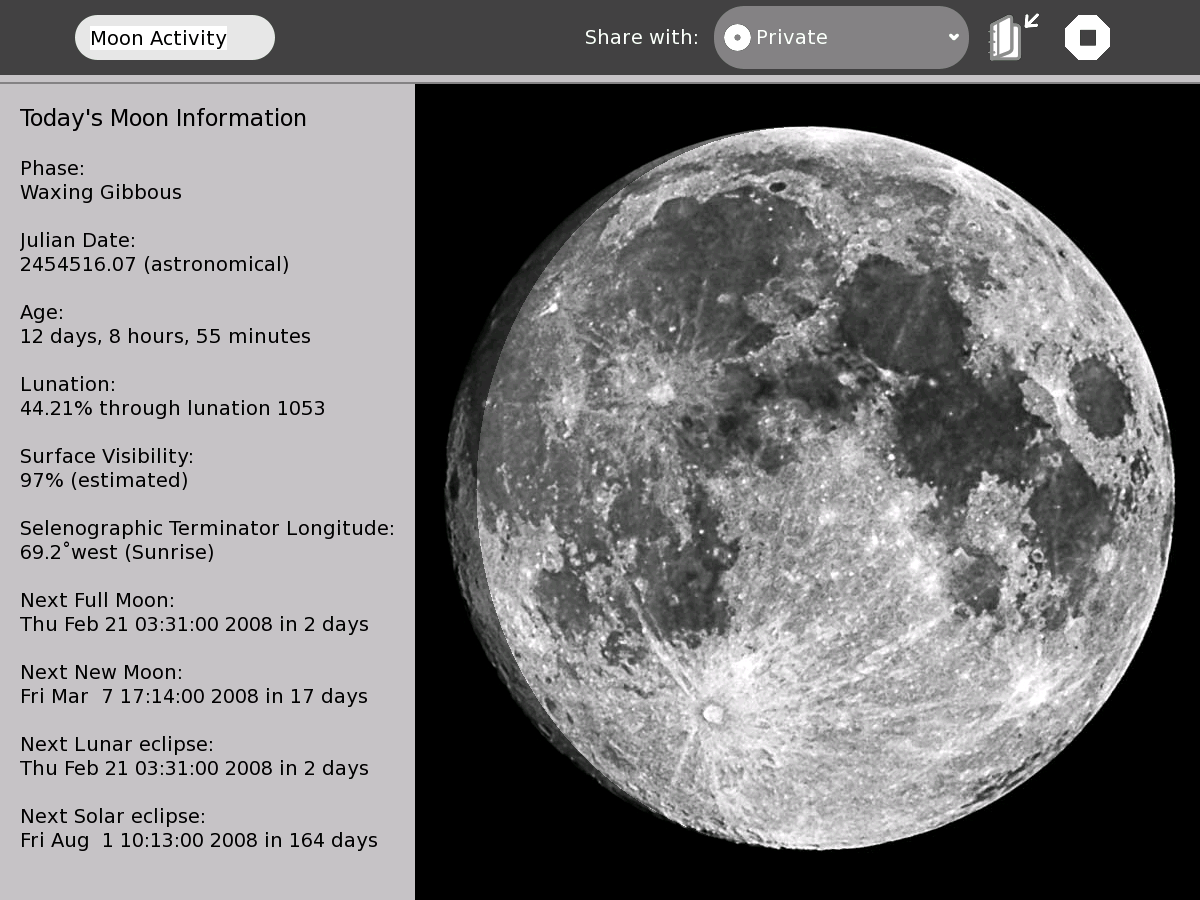Edit the Moon Activity title field
The image size is (1200, 900).
click(x=174, y=38)
